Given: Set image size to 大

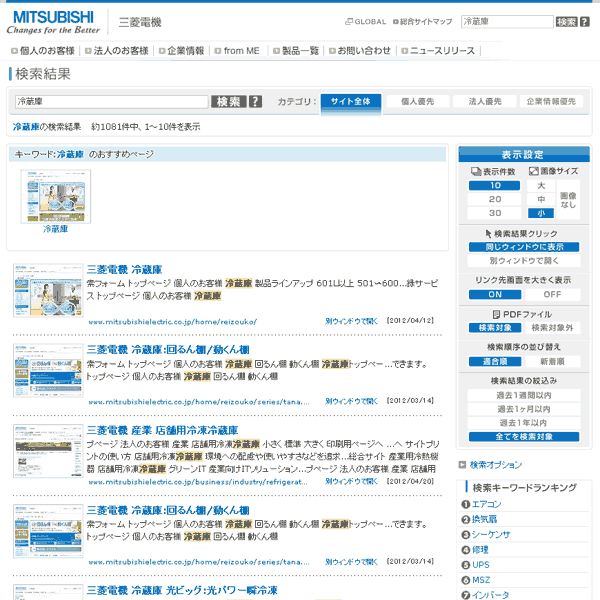Looking at the screenshot, I should (x=540, y=185).
